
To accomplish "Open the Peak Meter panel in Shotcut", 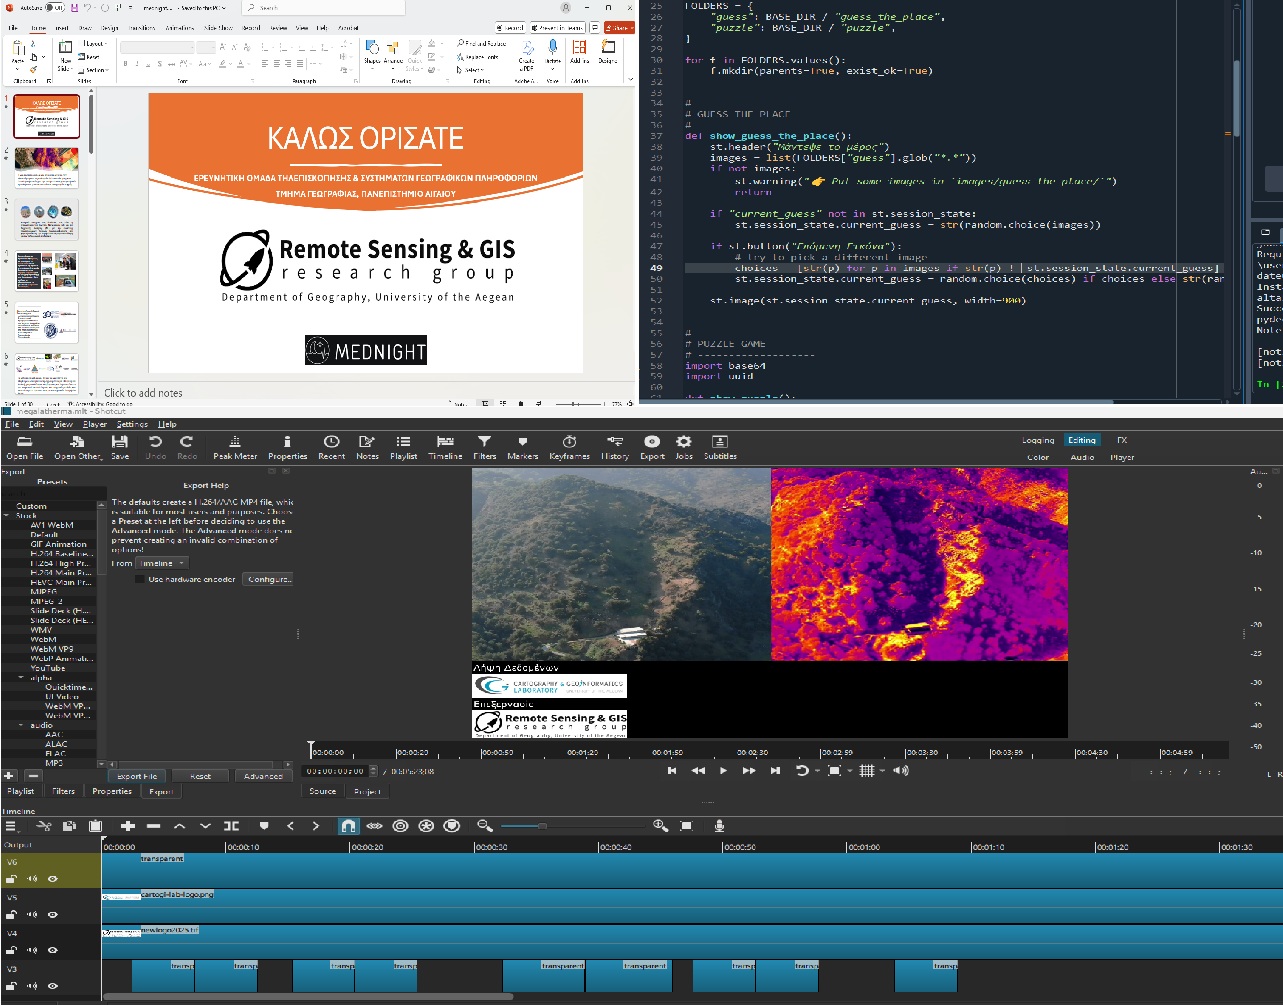I will [235, 447].
